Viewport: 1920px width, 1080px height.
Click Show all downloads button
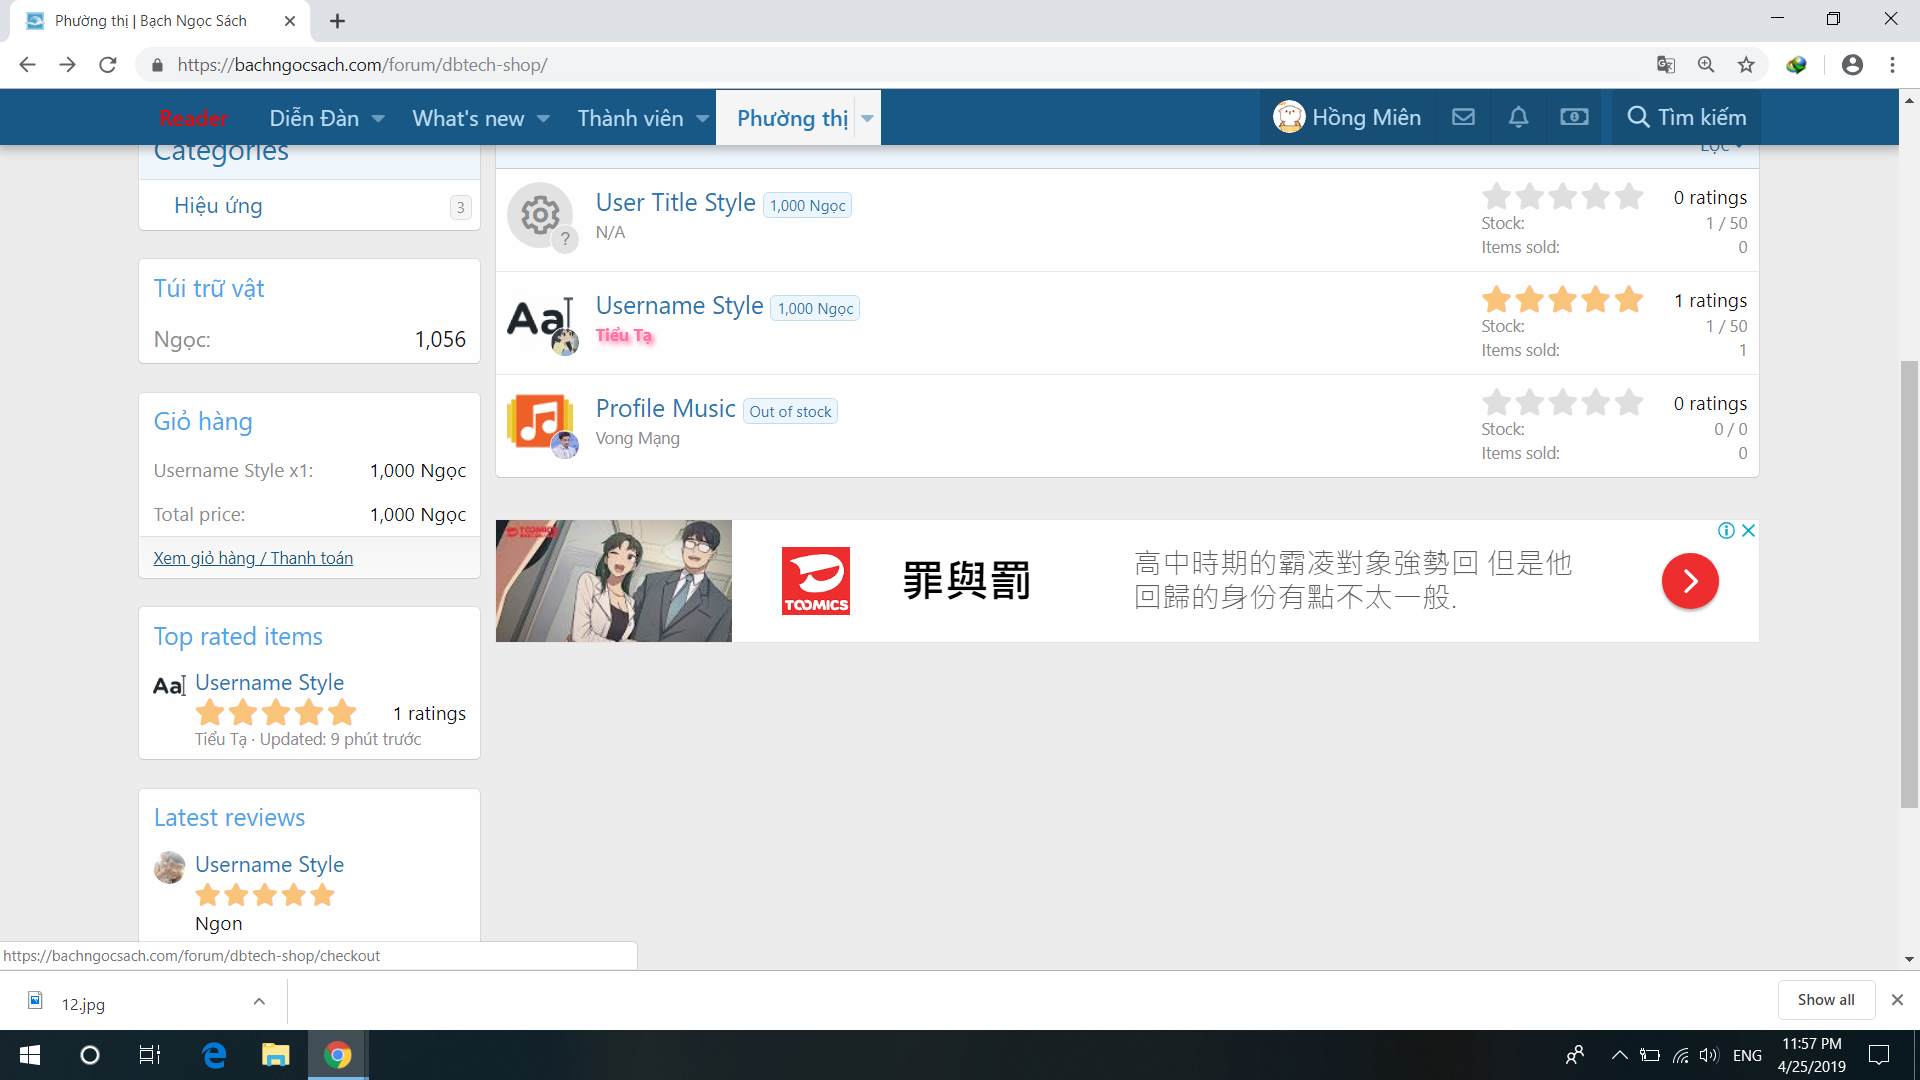[1825, 1000]
